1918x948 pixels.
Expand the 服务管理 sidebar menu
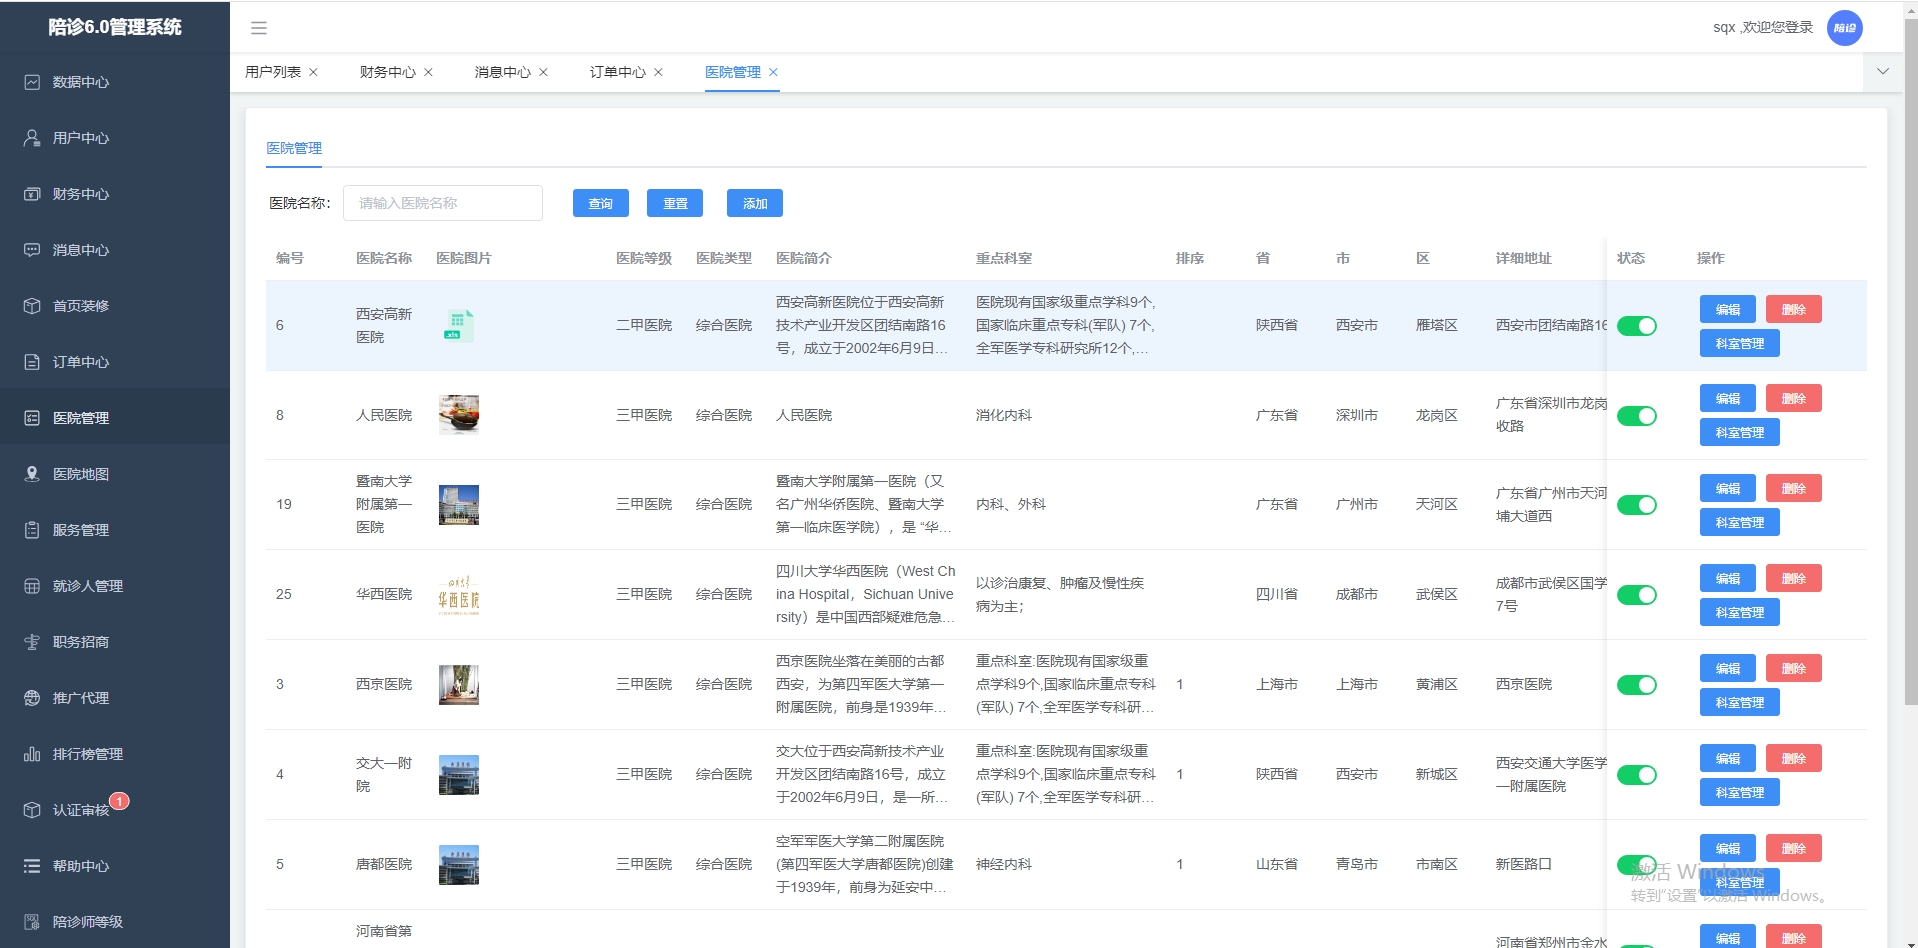click(x=80, y=530)
